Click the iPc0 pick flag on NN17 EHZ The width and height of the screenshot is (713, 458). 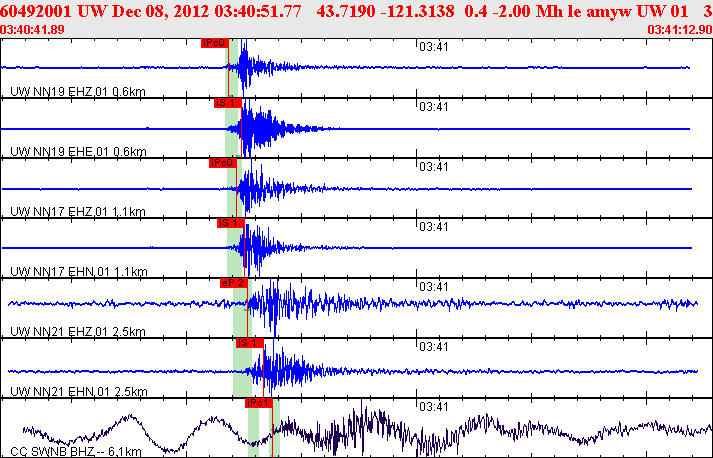[x=222, y=162]
